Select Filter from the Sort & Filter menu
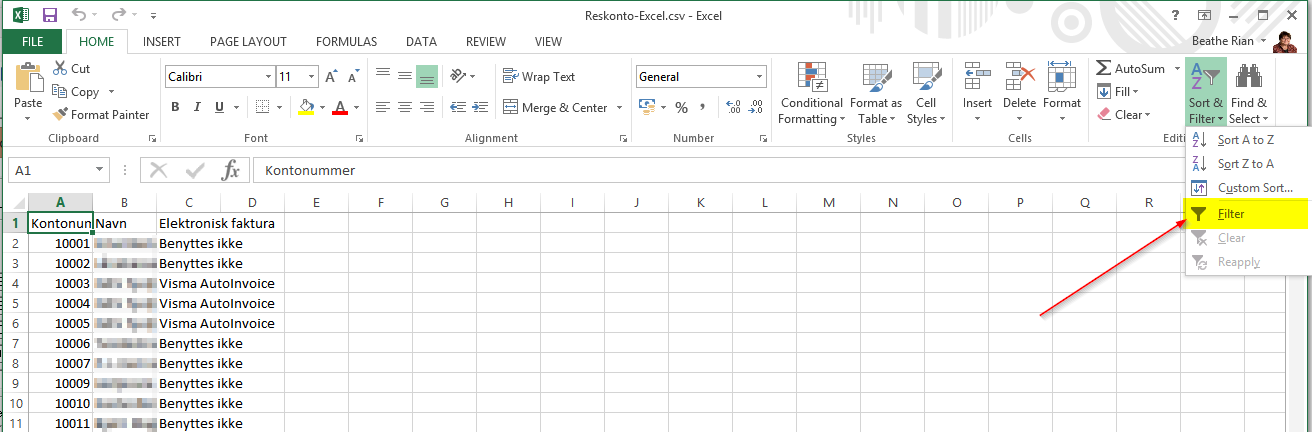This screenshot has width=1312, height=432. [1230, 214]
